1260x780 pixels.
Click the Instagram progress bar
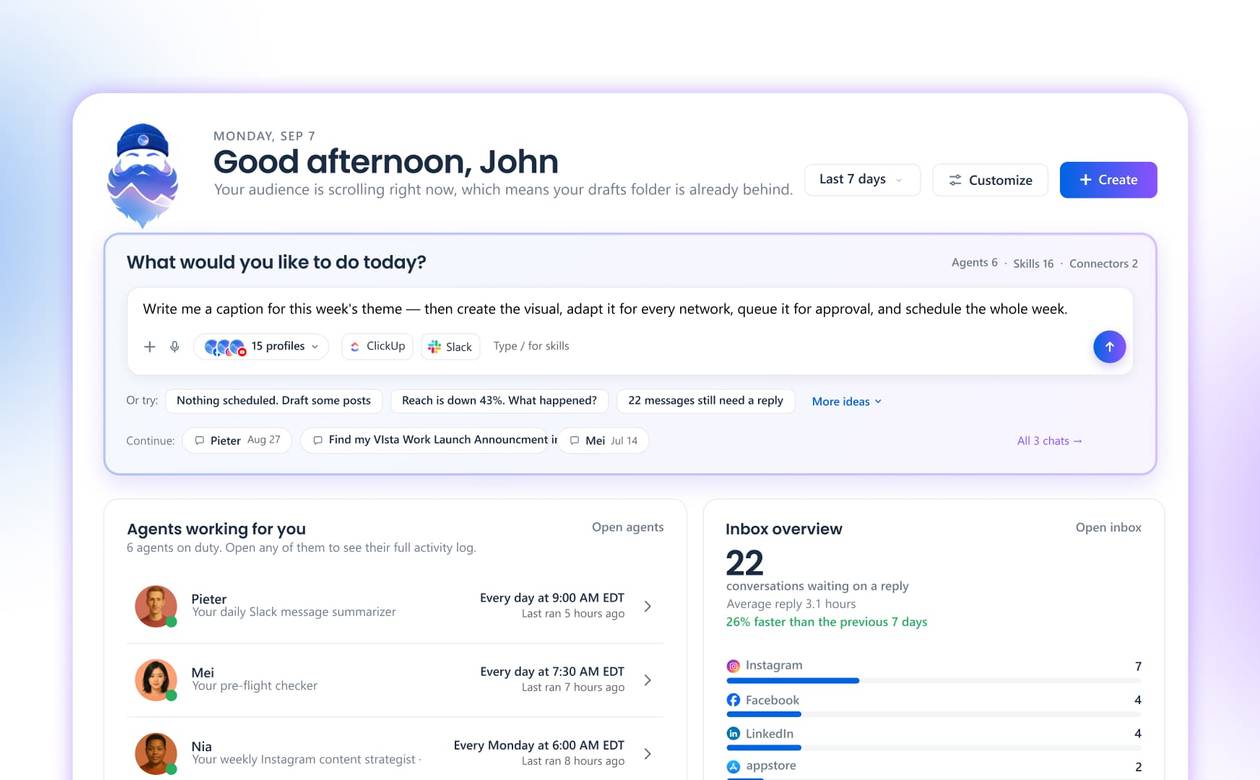coord(934,681)
